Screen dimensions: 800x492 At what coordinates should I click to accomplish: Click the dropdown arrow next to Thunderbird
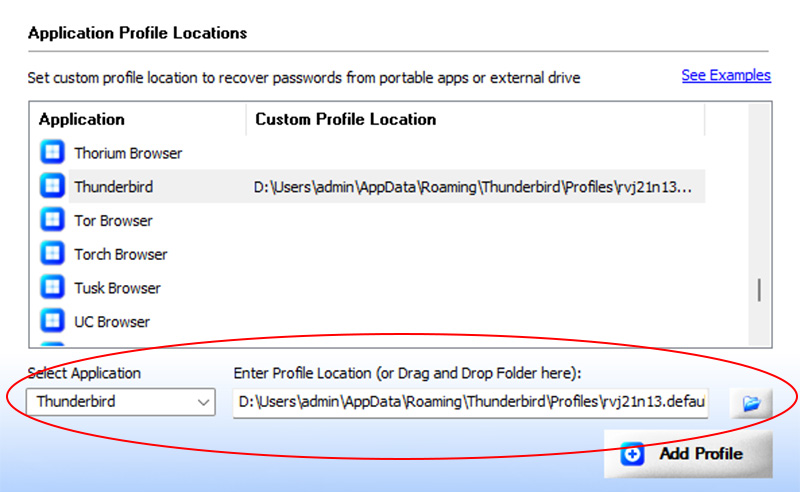click(x=204, y=402)
